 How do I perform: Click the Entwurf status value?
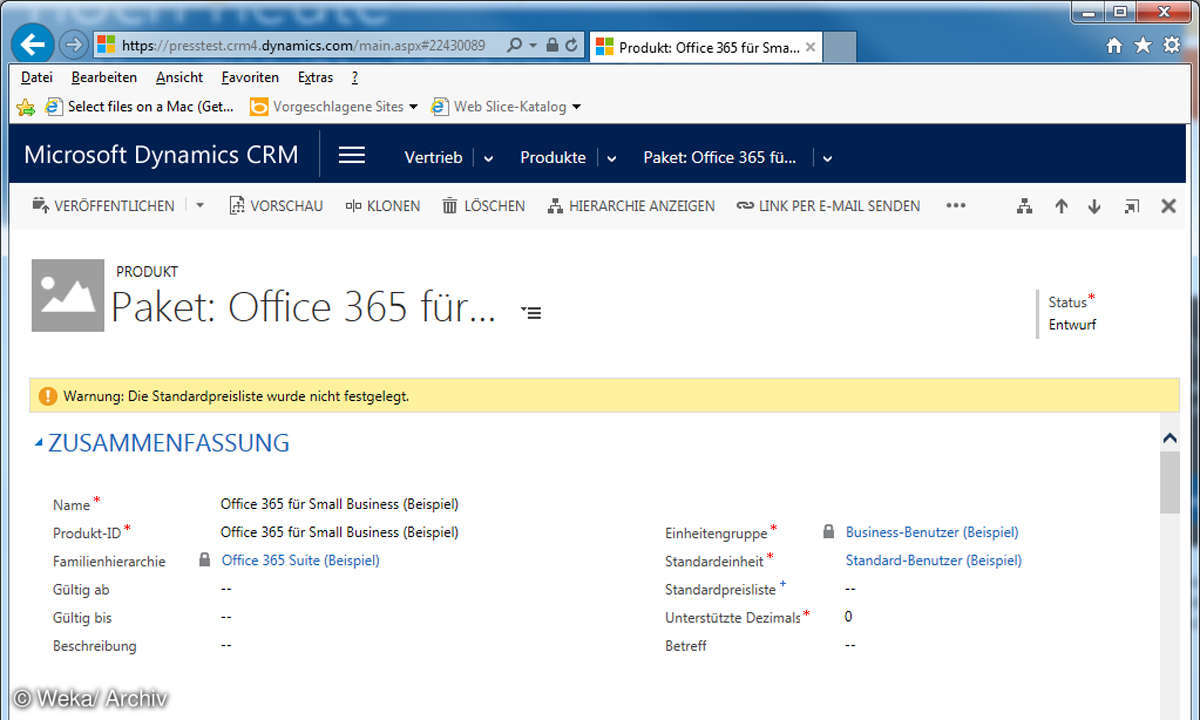pyautogui.click(x=1072, y=324)
